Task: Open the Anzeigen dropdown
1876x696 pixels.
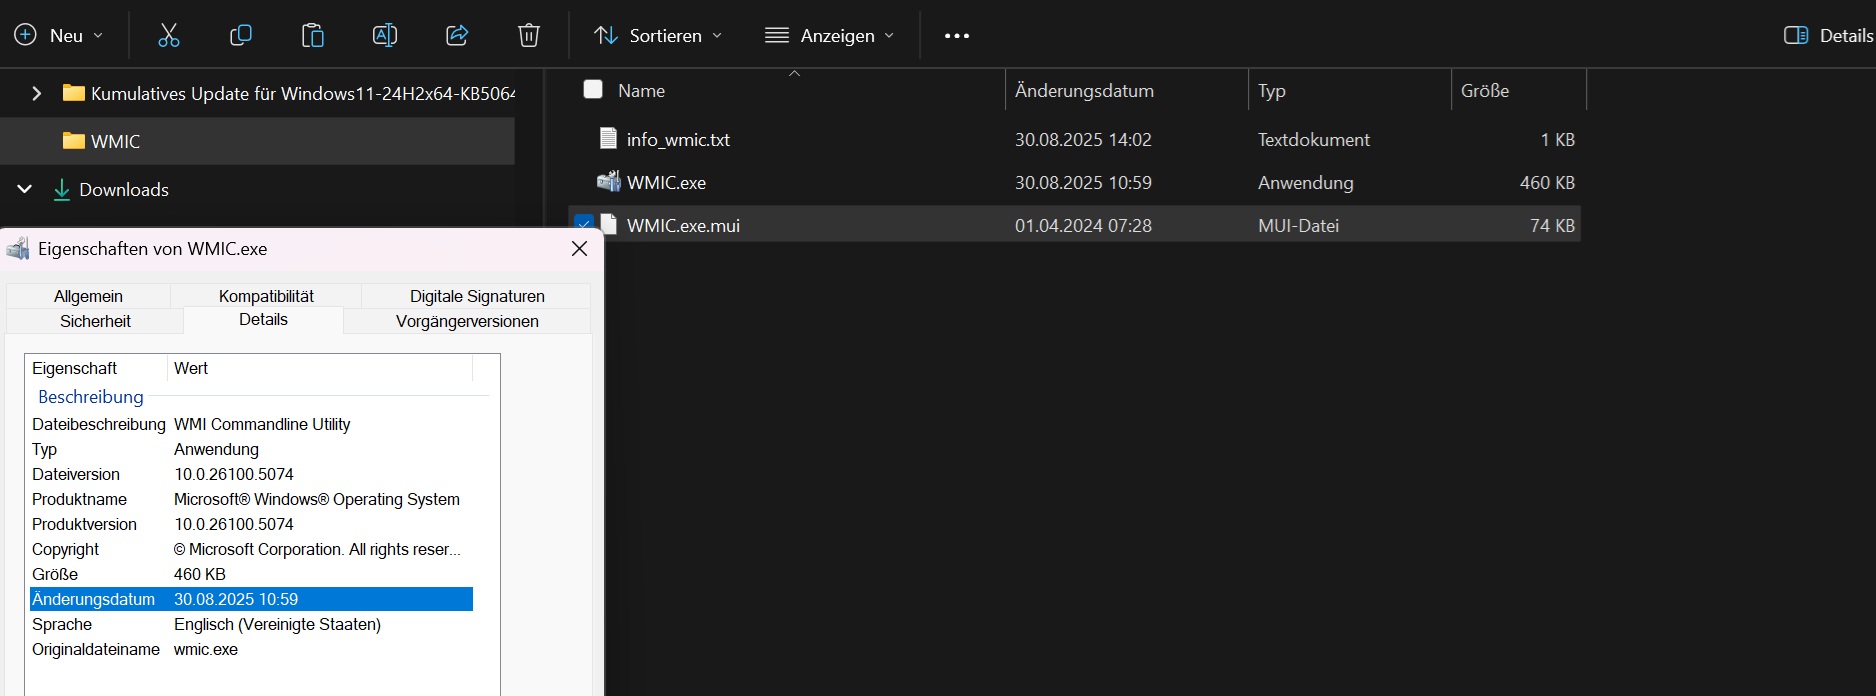Action: click(829, 35)
